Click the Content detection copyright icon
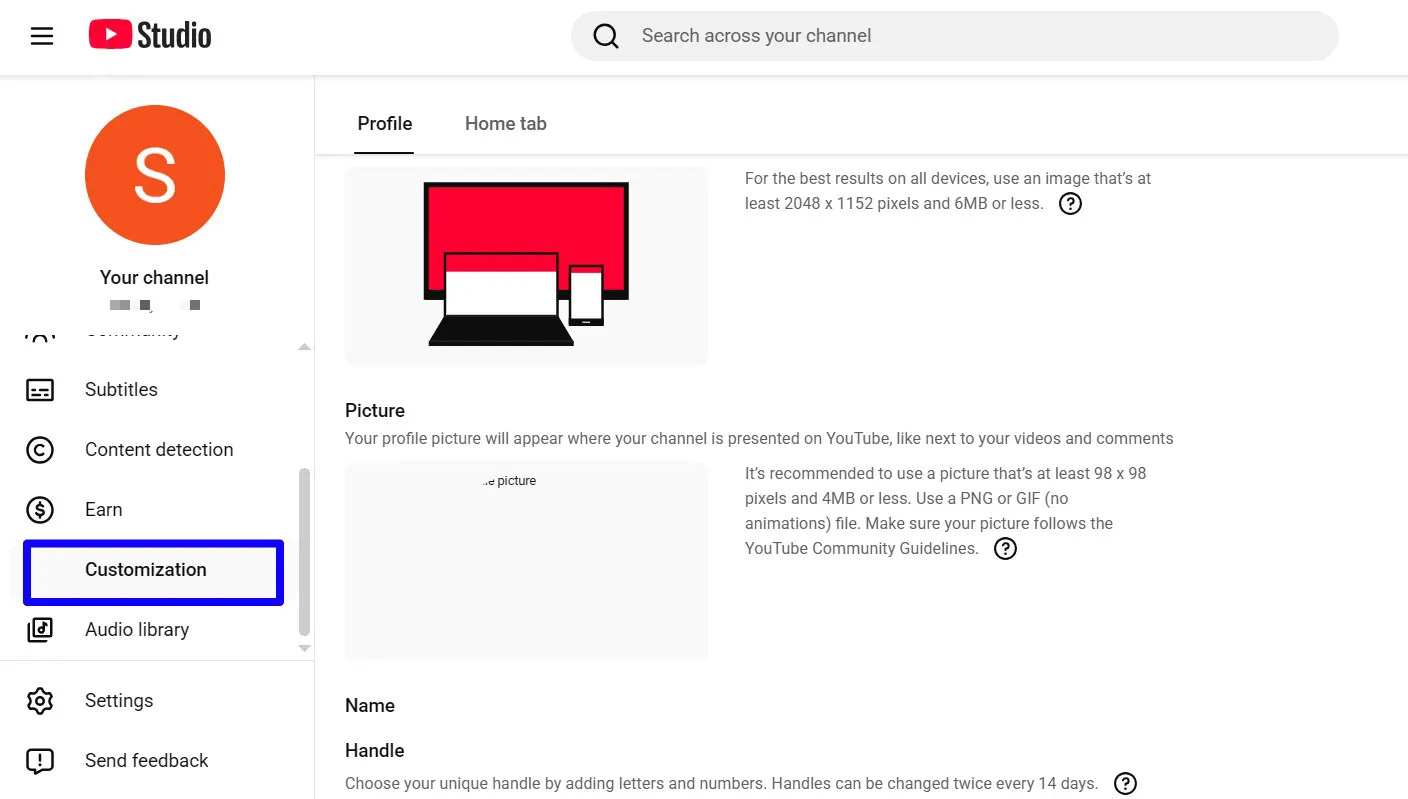 [x=40, y=450]
